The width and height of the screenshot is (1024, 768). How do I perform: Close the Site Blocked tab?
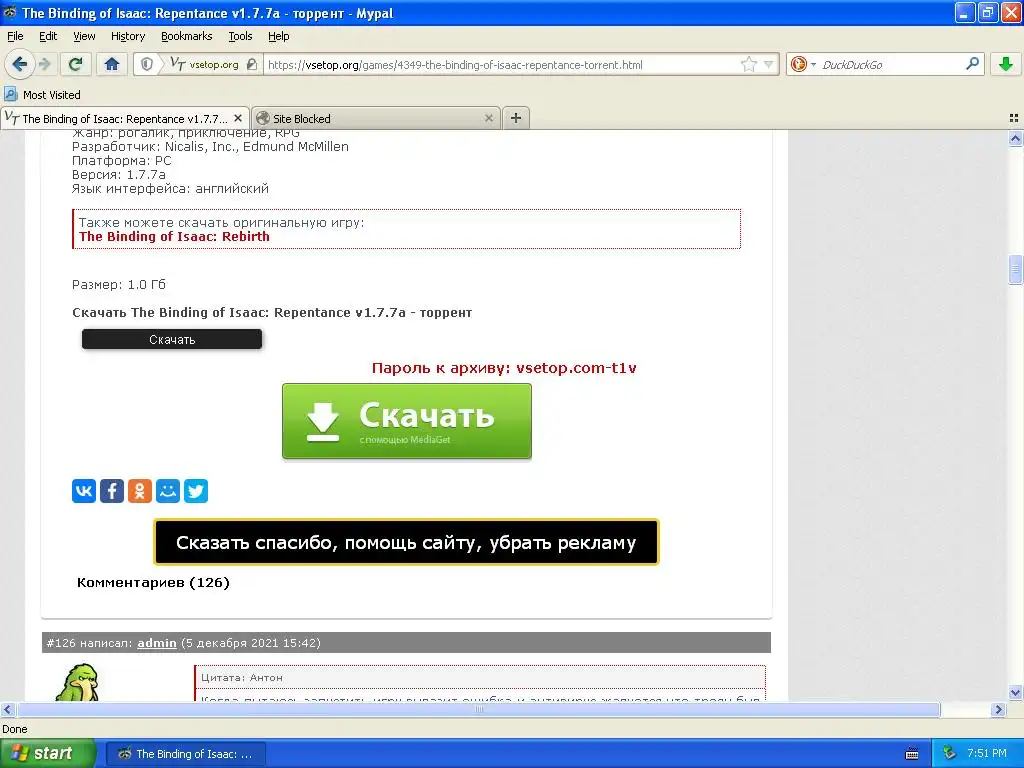tap(488, 118)
